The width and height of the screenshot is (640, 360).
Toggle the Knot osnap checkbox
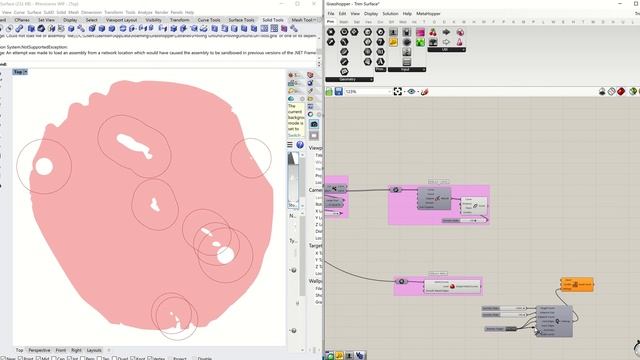tap(133, 358)
